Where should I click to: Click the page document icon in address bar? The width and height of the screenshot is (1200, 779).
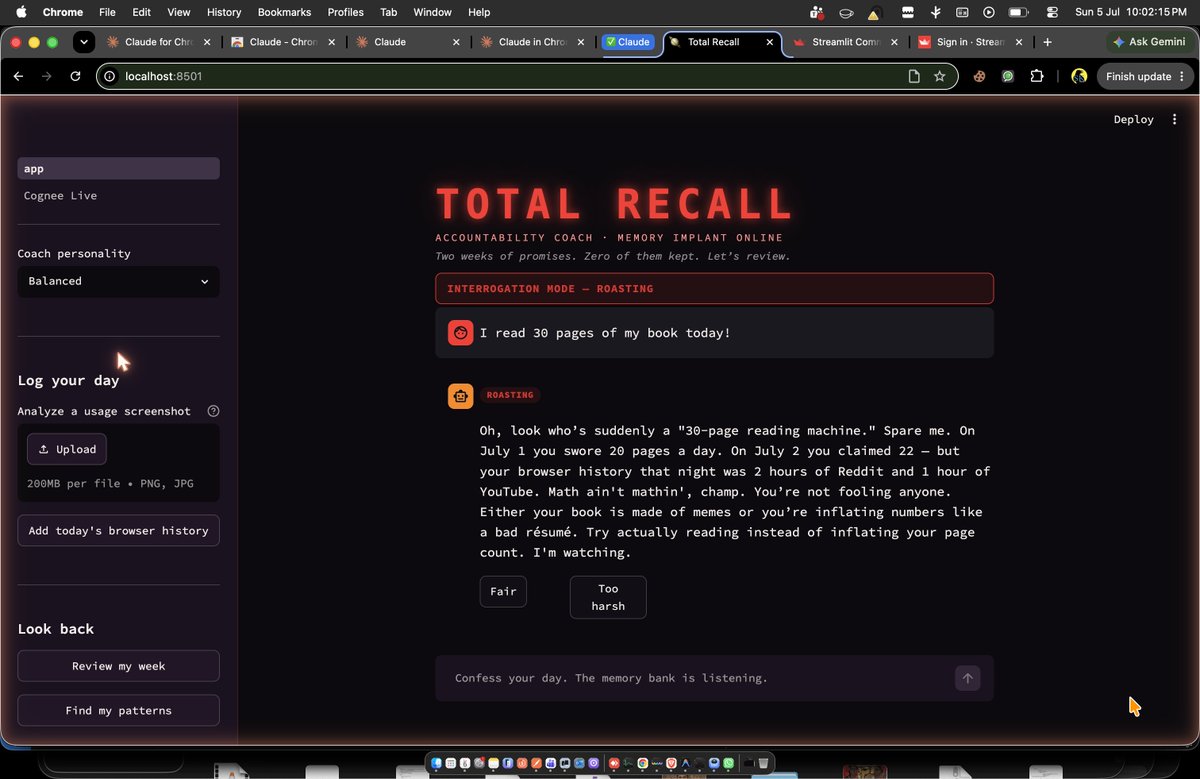click(x=914, y=76)
